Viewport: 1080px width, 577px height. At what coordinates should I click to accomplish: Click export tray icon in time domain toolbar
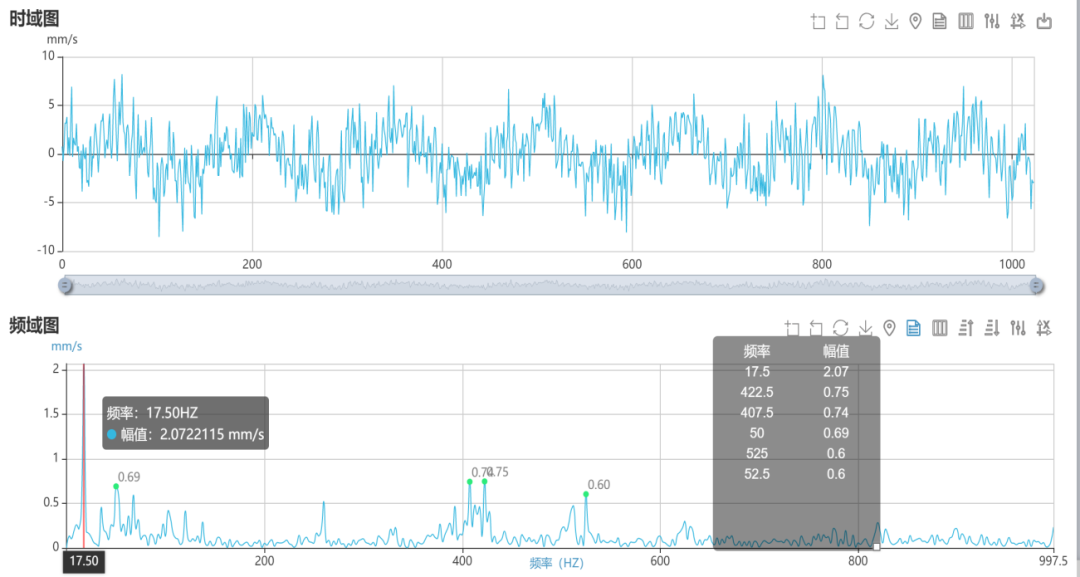click(1044, 22)
